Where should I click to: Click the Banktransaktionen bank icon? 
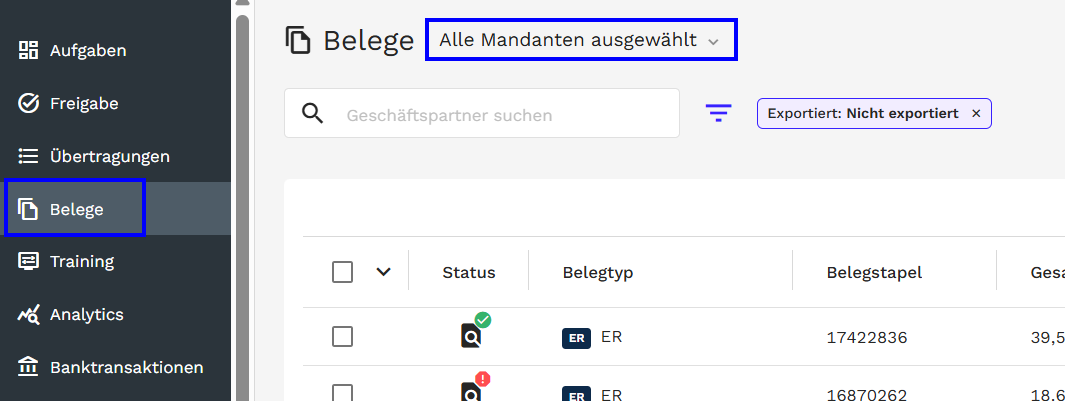coord(29,367)
